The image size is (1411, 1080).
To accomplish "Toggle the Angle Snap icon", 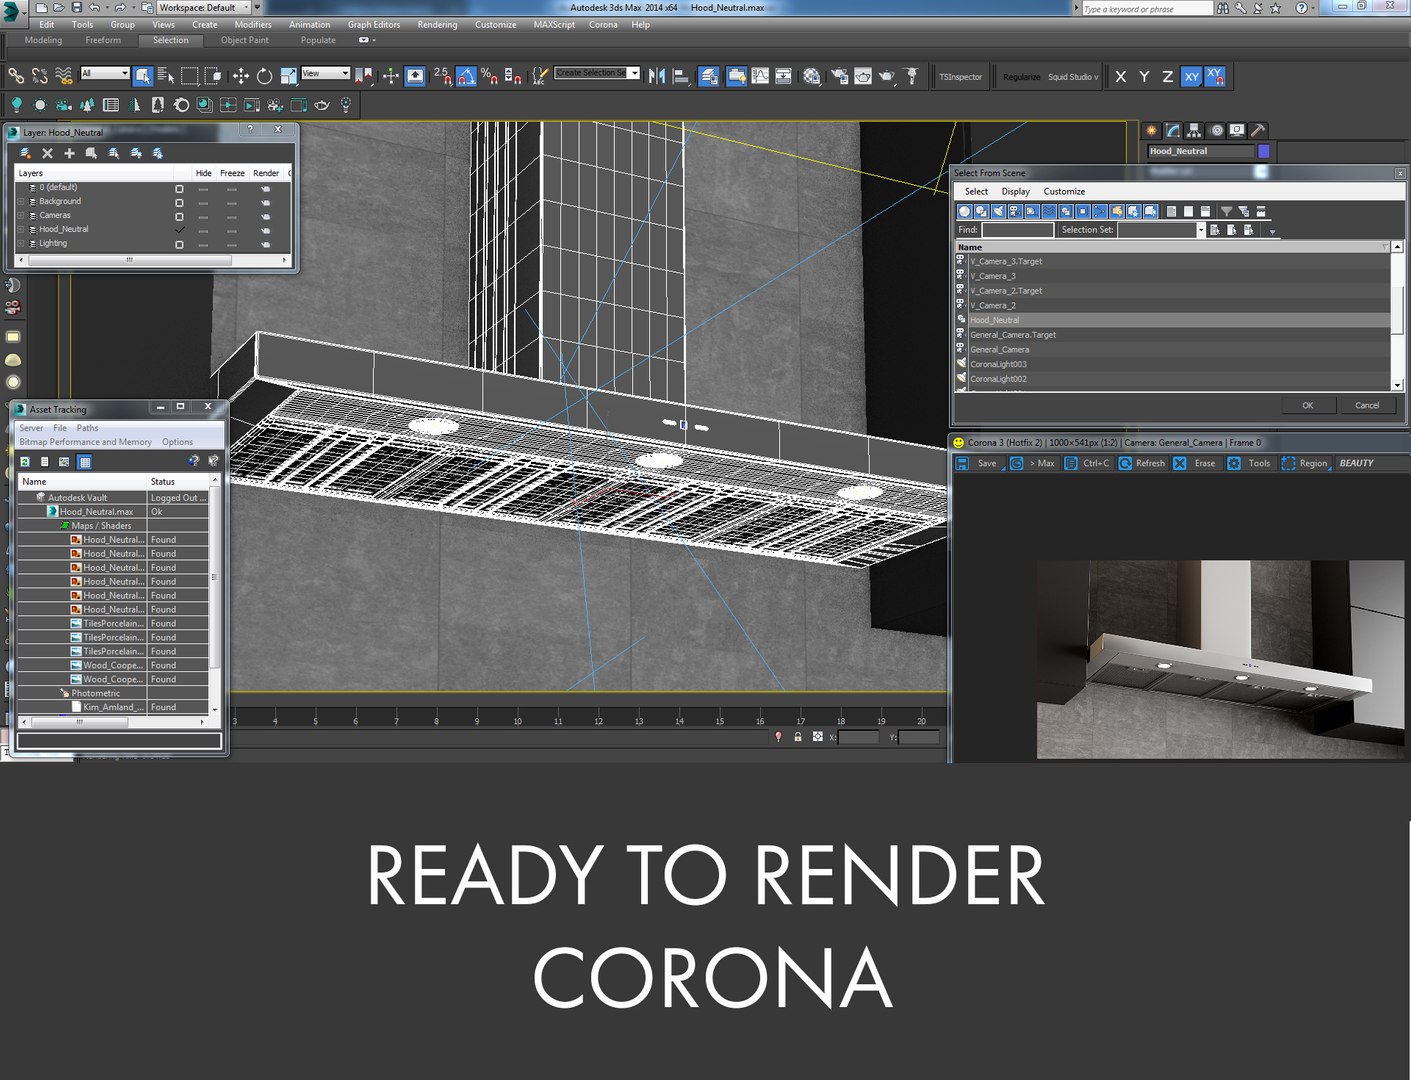I will (466, 76).
